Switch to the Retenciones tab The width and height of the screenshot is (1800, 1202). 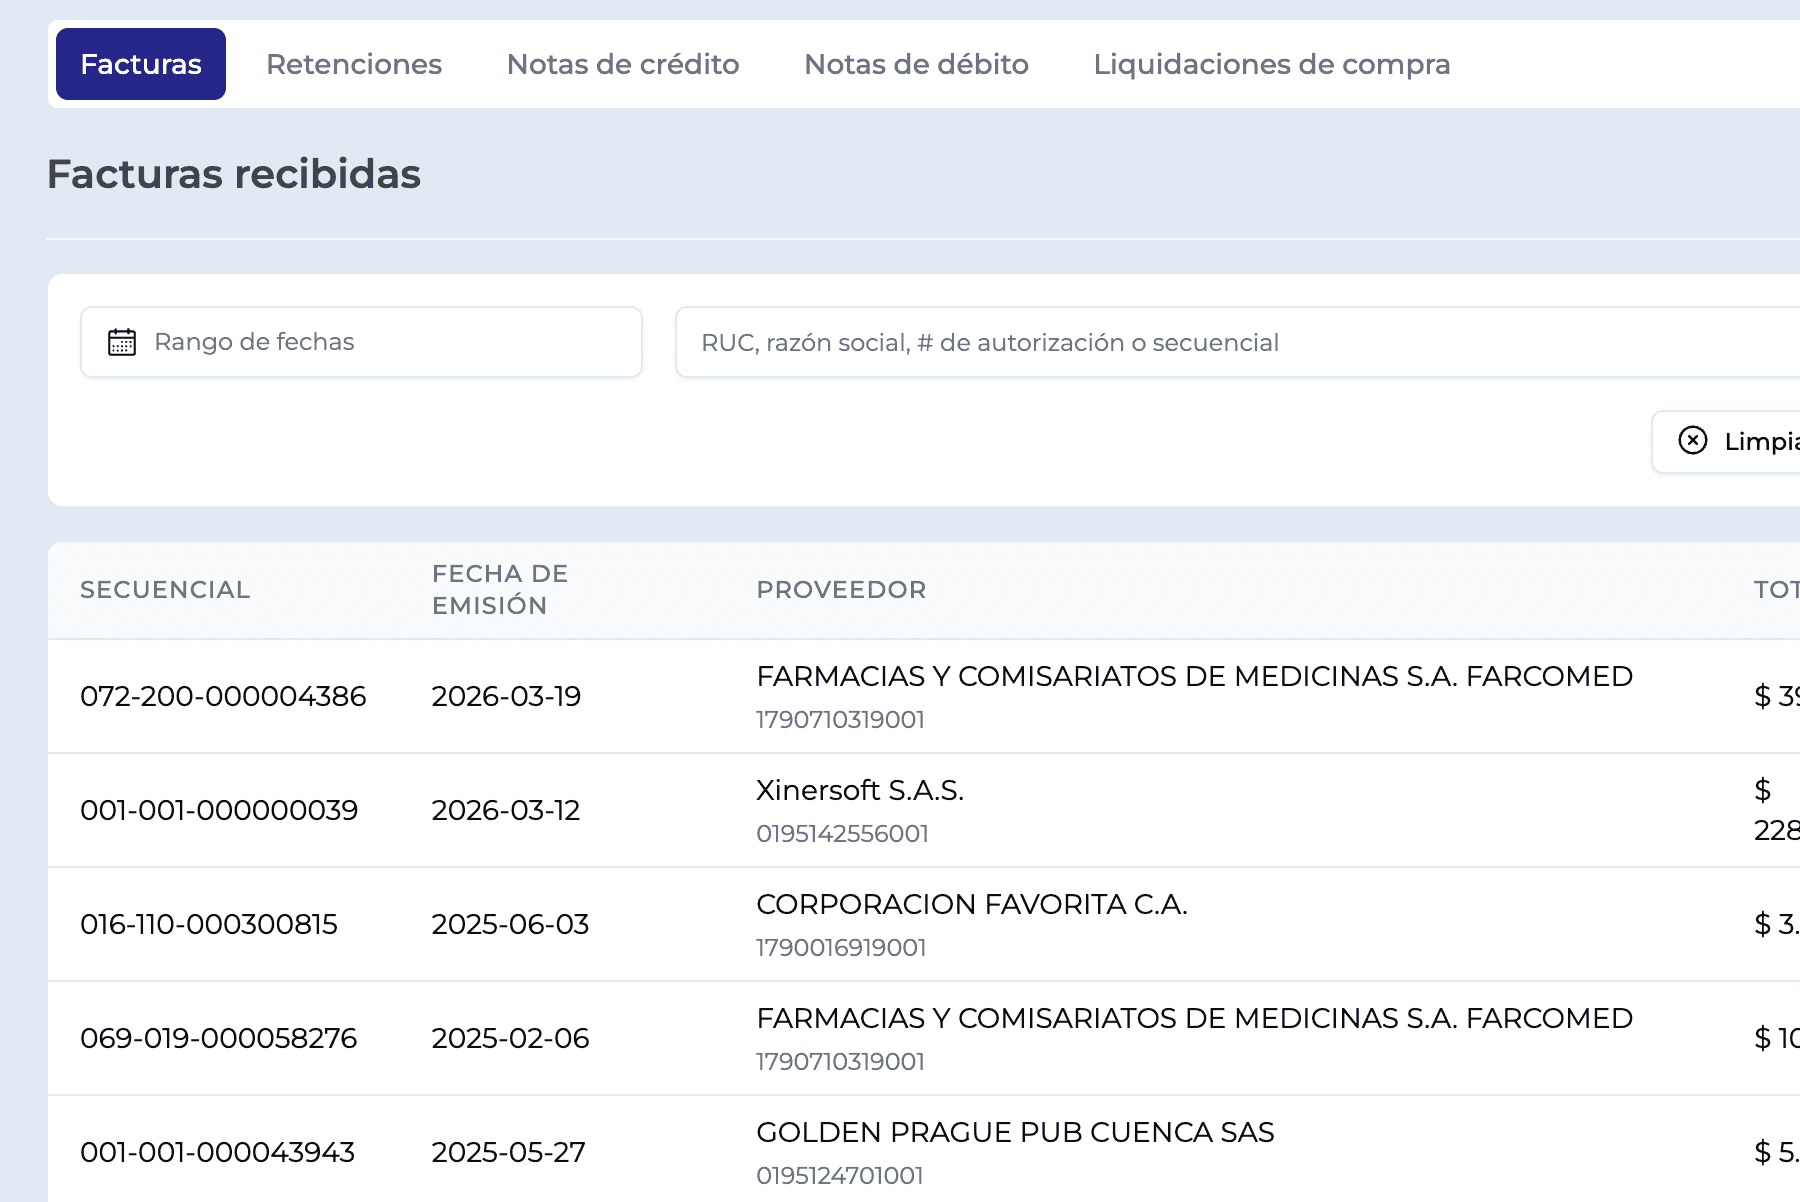354,64
